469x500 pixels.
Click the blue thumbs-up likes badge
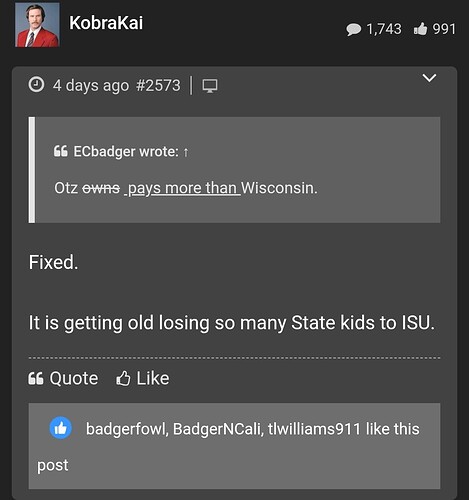(x=61, y=428)
